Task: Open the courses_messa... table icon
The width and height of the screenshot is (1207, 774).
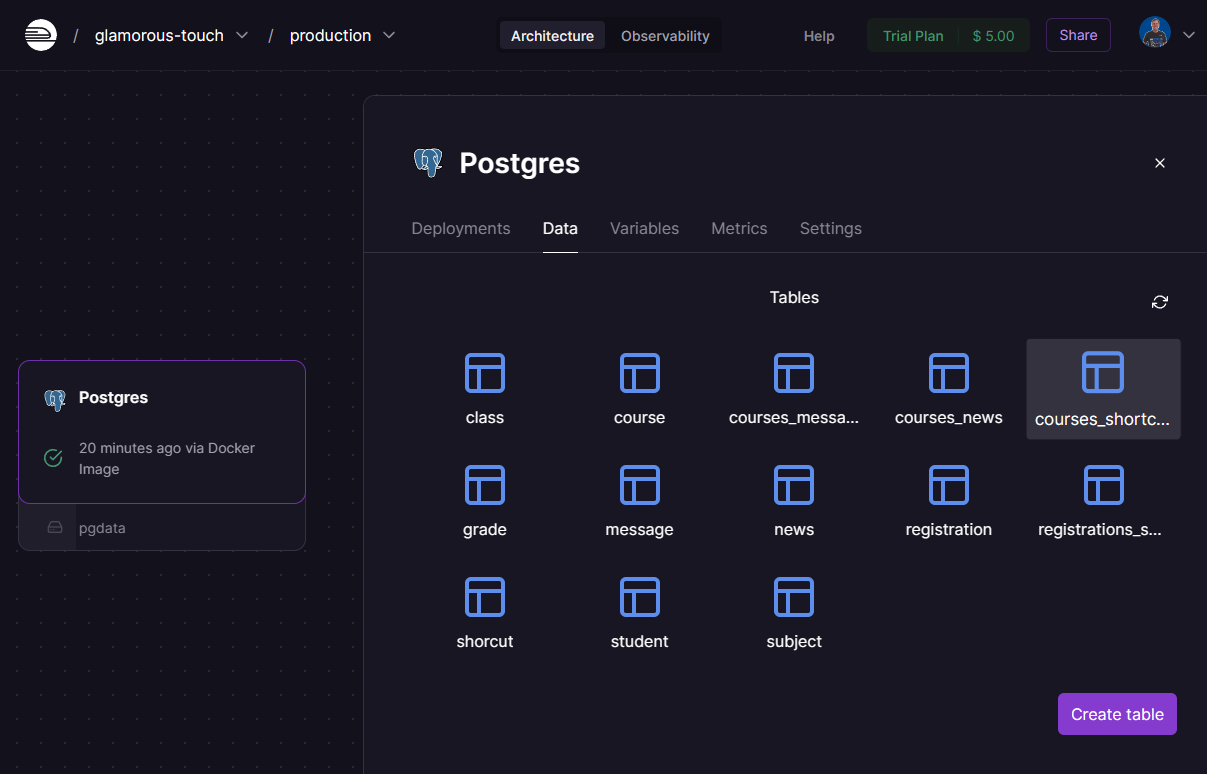Action: coord(794,373)
